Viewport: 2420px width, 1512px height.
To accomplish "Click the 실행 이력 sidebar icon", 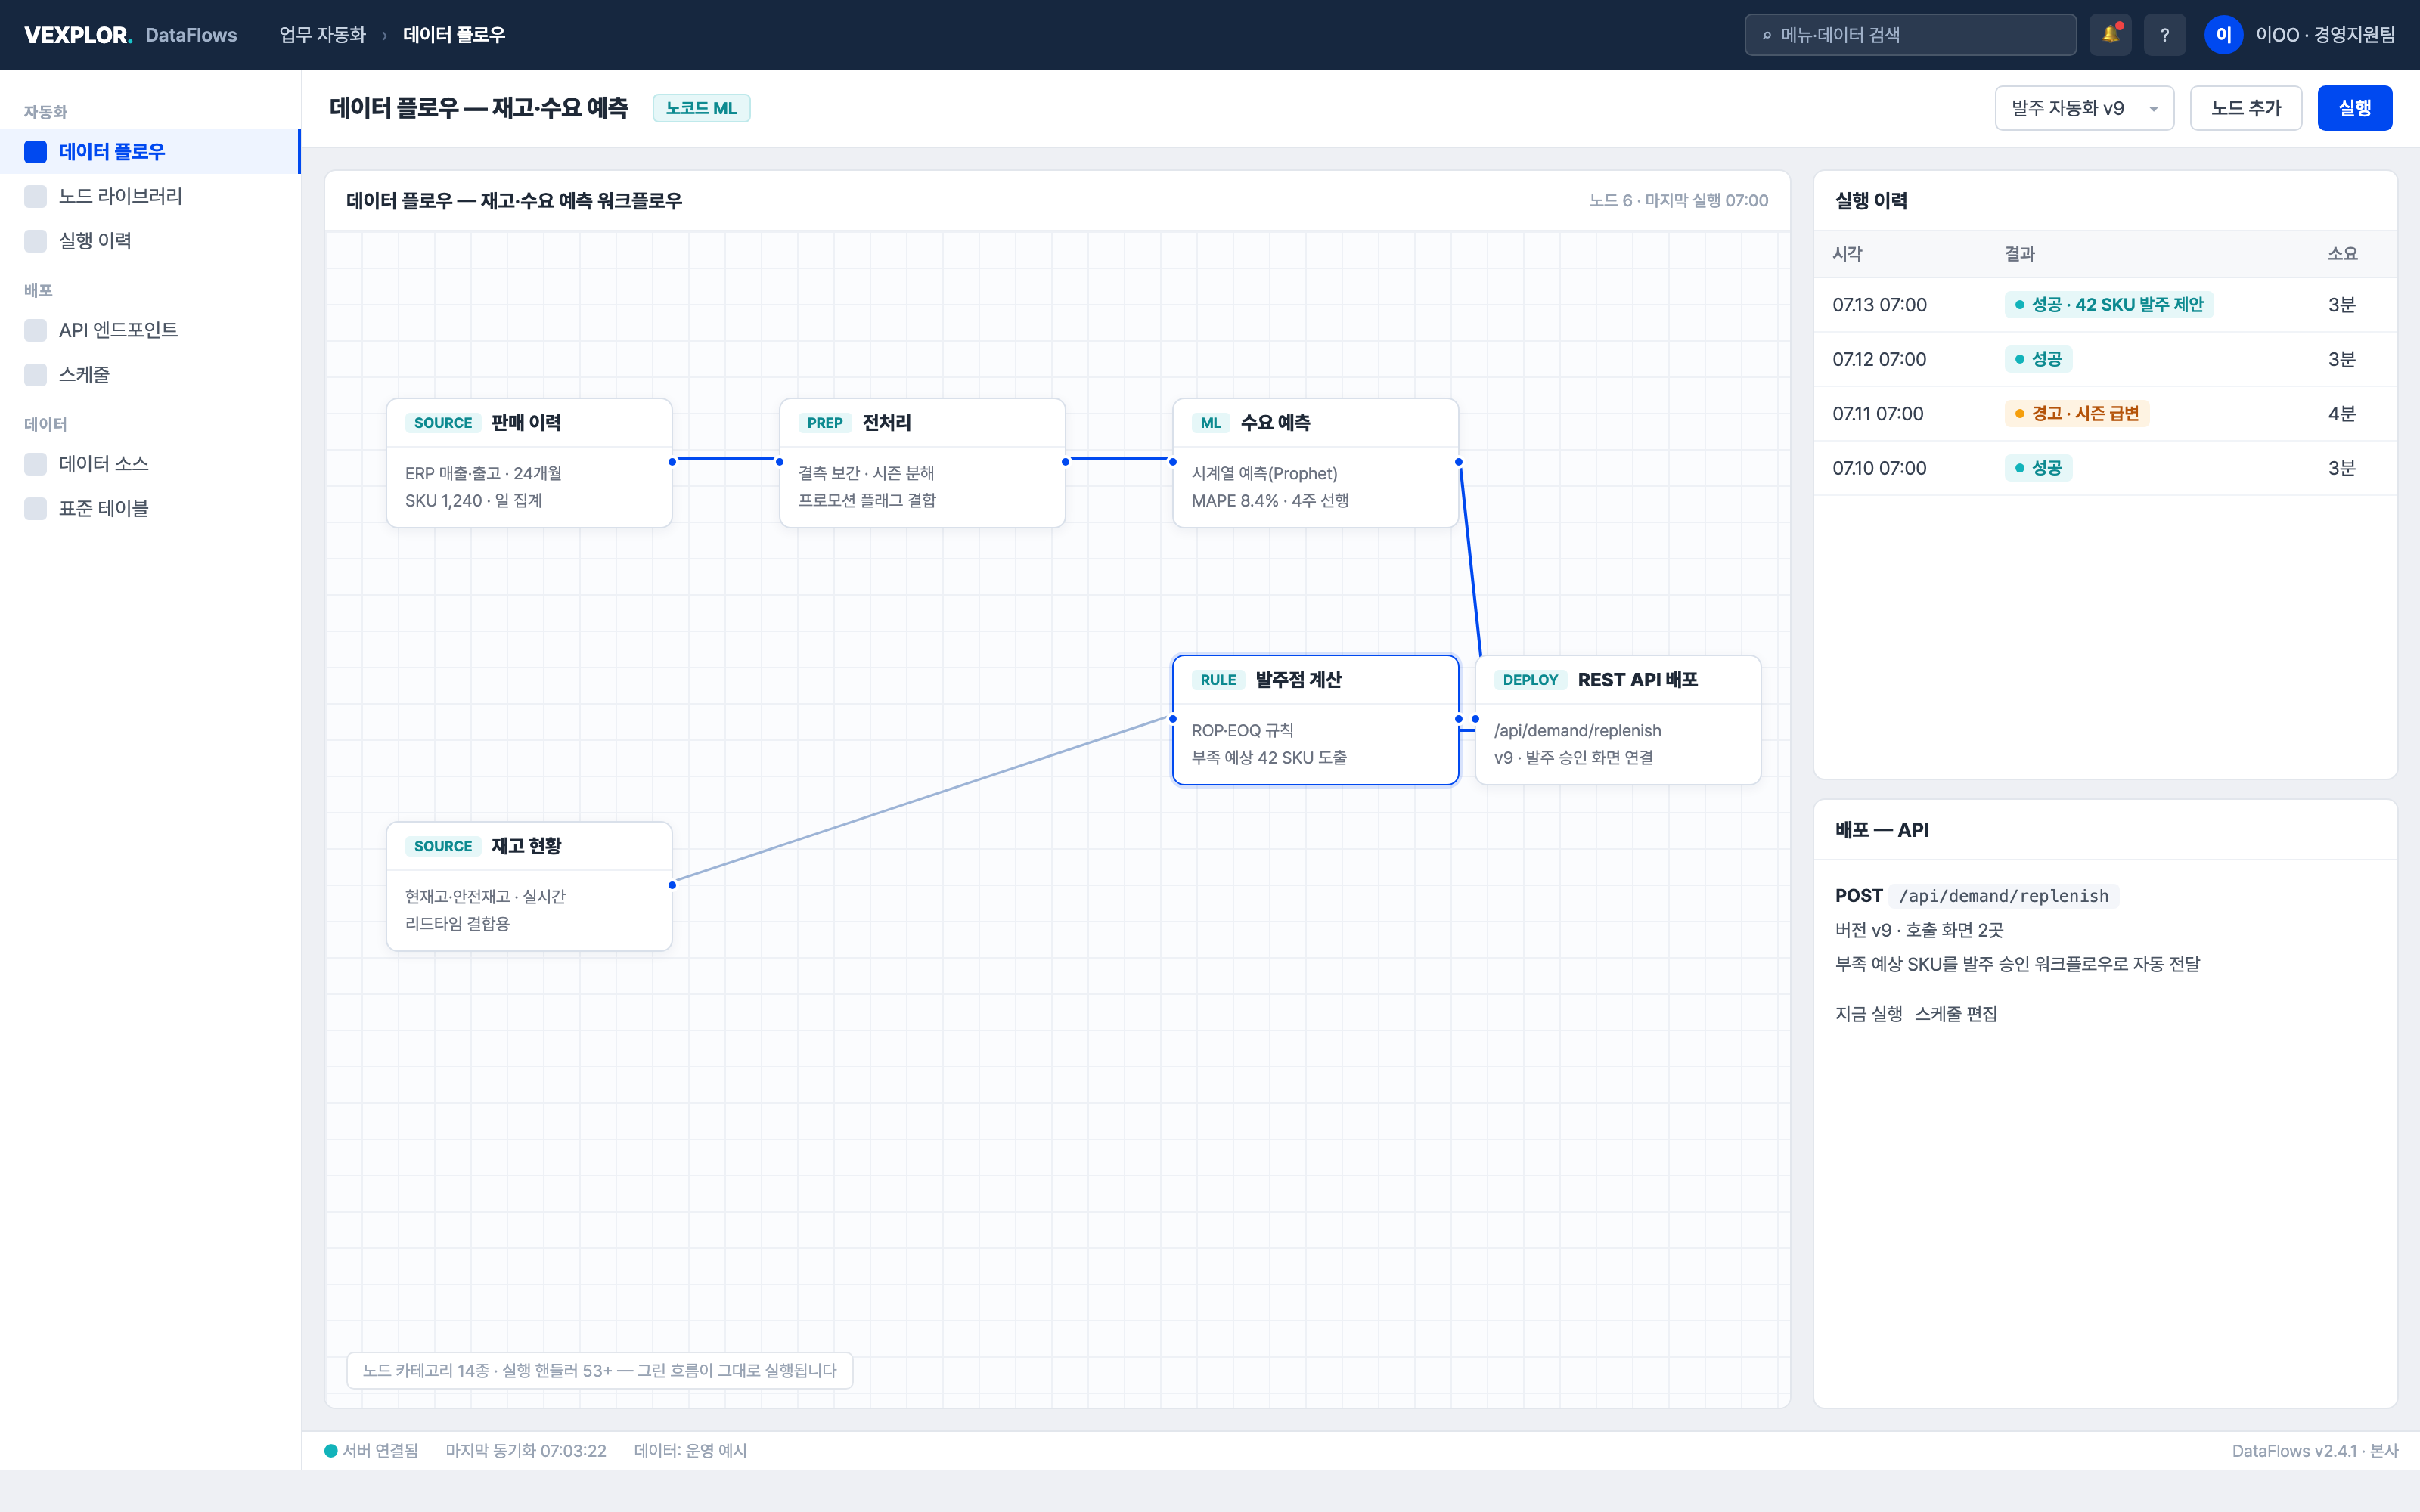I will click(x=36, y=241).
